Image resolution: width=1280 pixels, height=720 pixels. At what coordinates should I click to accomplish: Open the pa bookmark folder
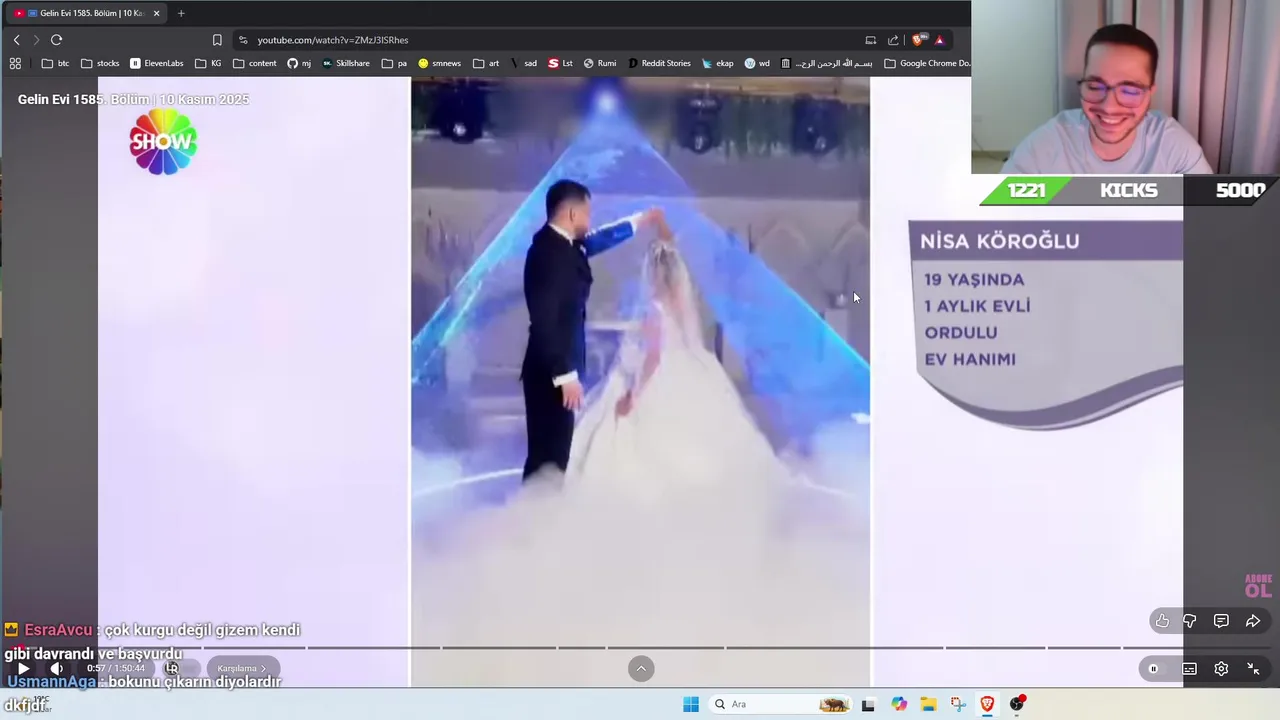(x=395, y=63)
